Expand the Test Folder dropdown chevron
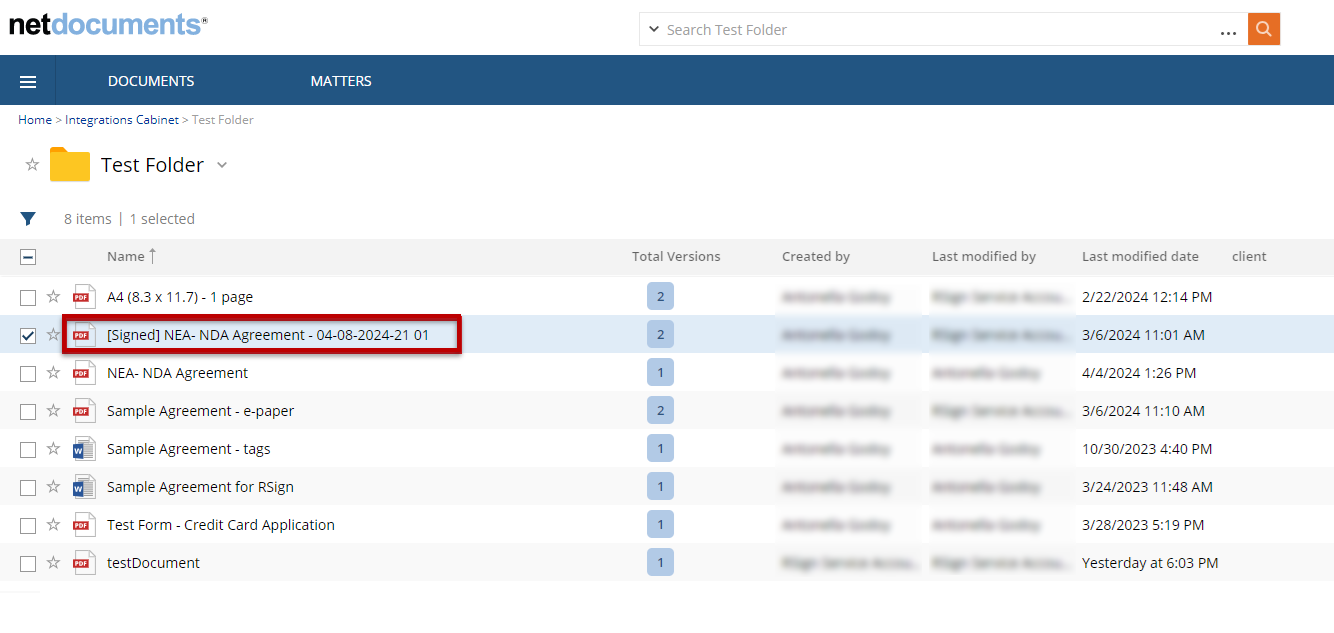 (x=222, y=165)
